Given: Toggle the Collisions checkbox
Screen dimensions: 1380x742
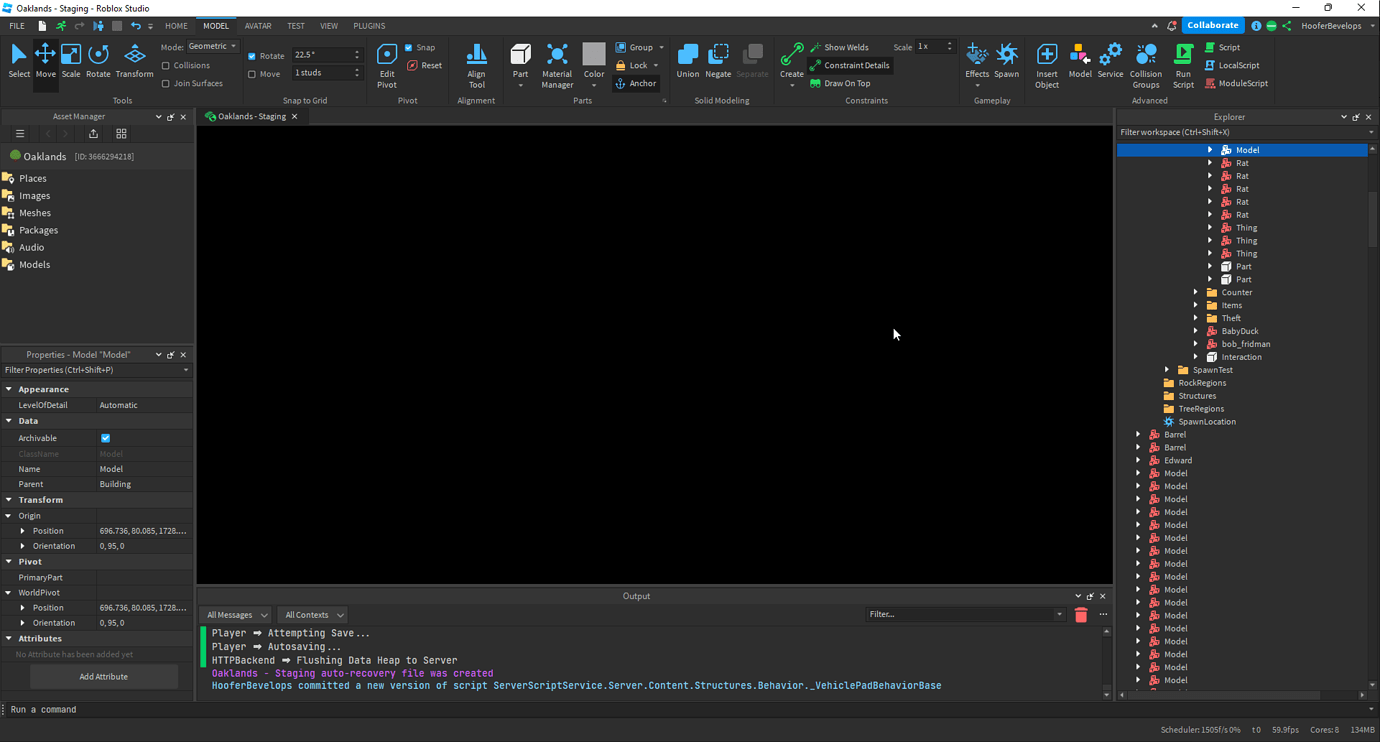Looking at the screenshot, I should pyautogui.click(x=166, y=66).
